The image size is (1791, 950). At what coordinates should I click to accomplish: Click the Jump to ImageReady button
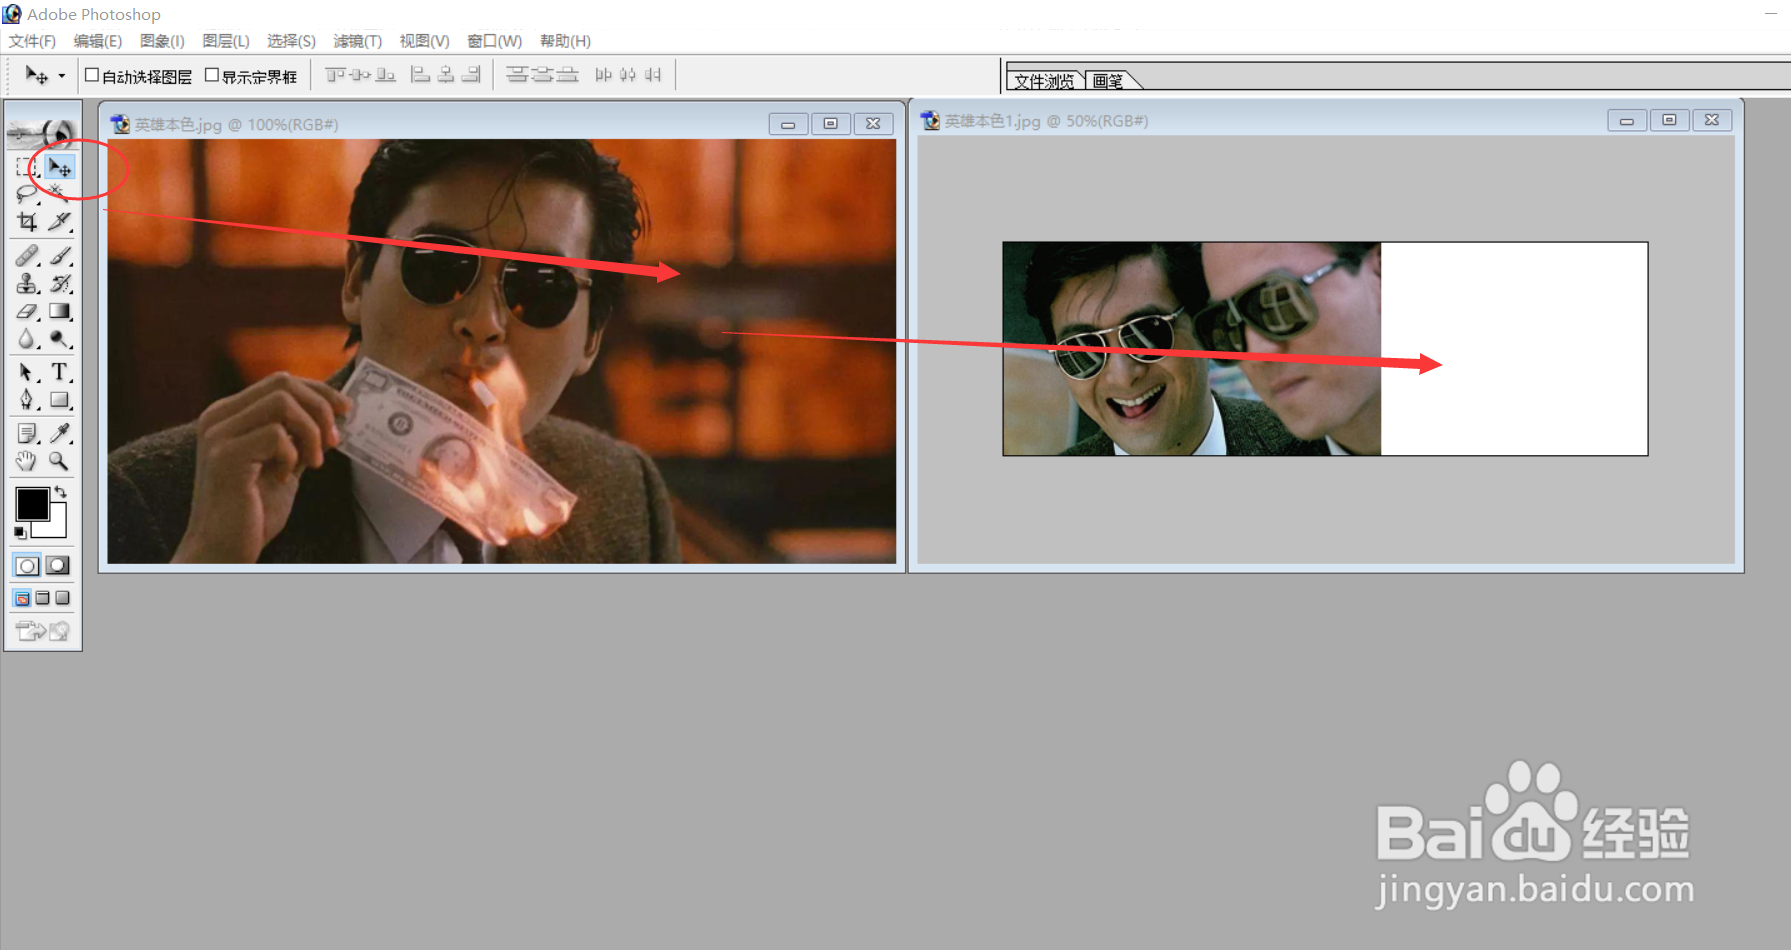(x=43, y=631)
